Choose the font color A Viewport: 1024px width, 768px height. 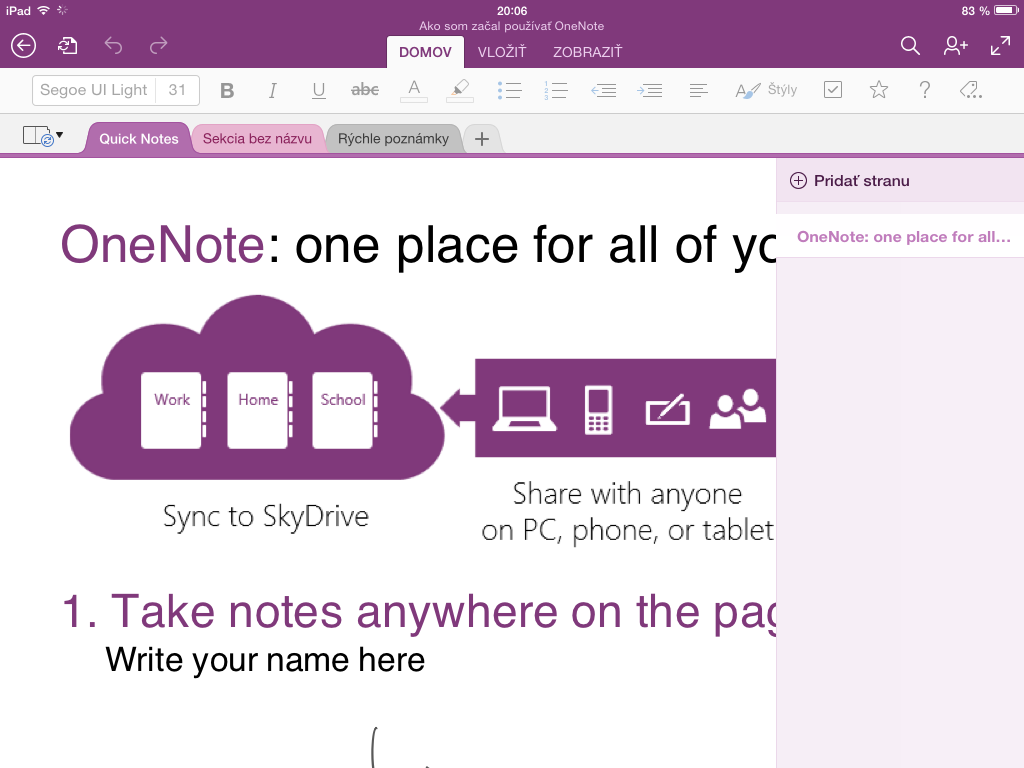point(414,90)
